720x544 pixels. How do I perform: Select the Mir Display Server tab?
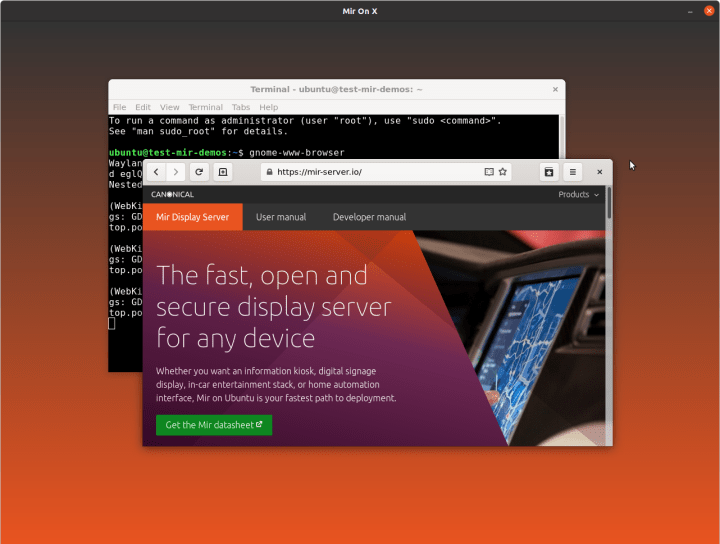coord(192,217)
